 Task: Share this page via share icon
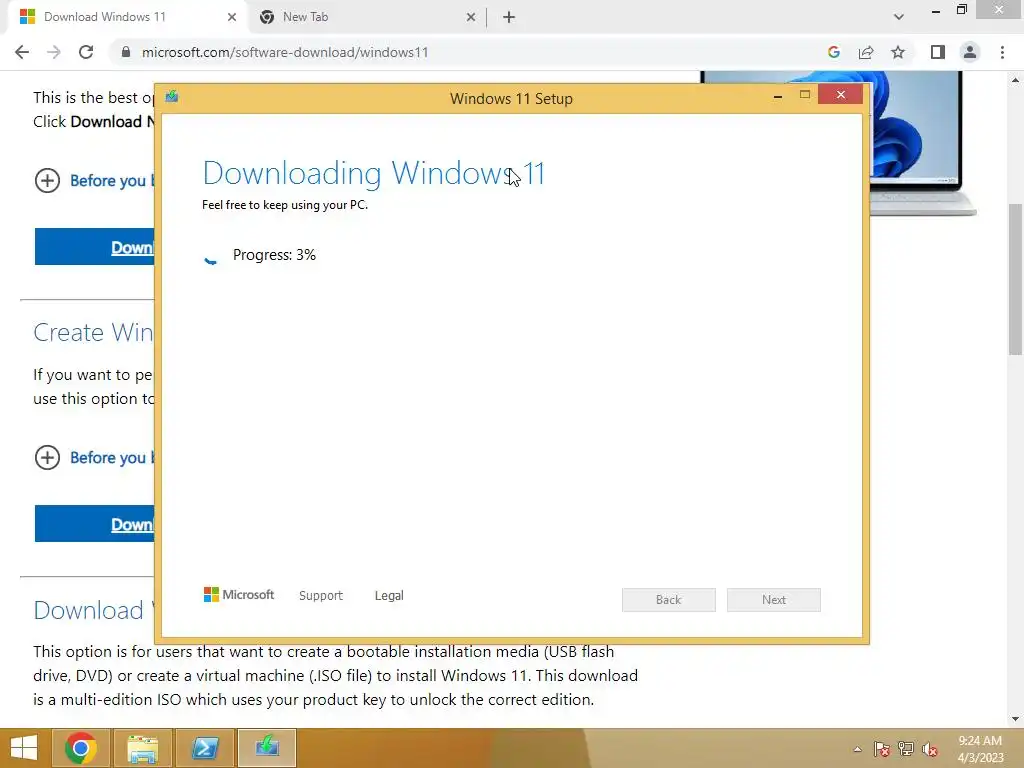click(x=866, y=52)
